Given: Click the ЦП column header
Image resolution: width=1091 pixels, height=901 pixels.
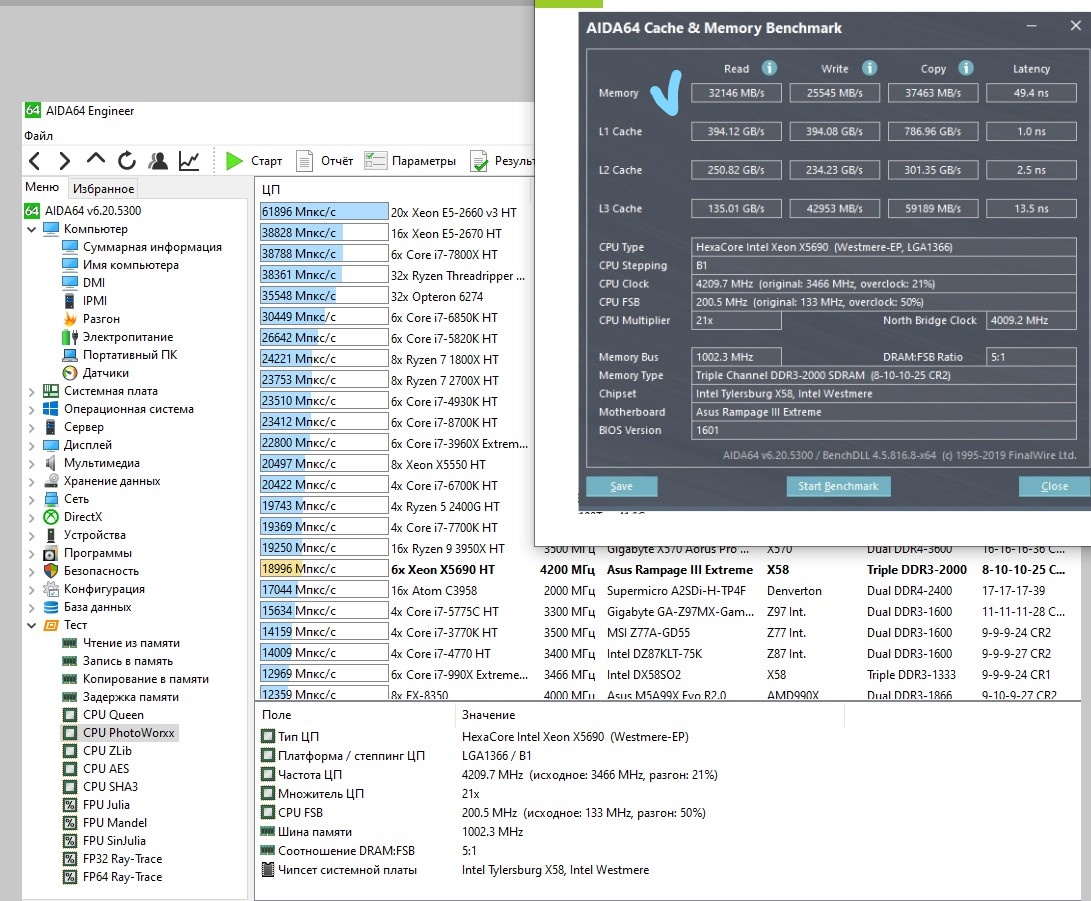Looking at the screenshot, I should [271, 189].
